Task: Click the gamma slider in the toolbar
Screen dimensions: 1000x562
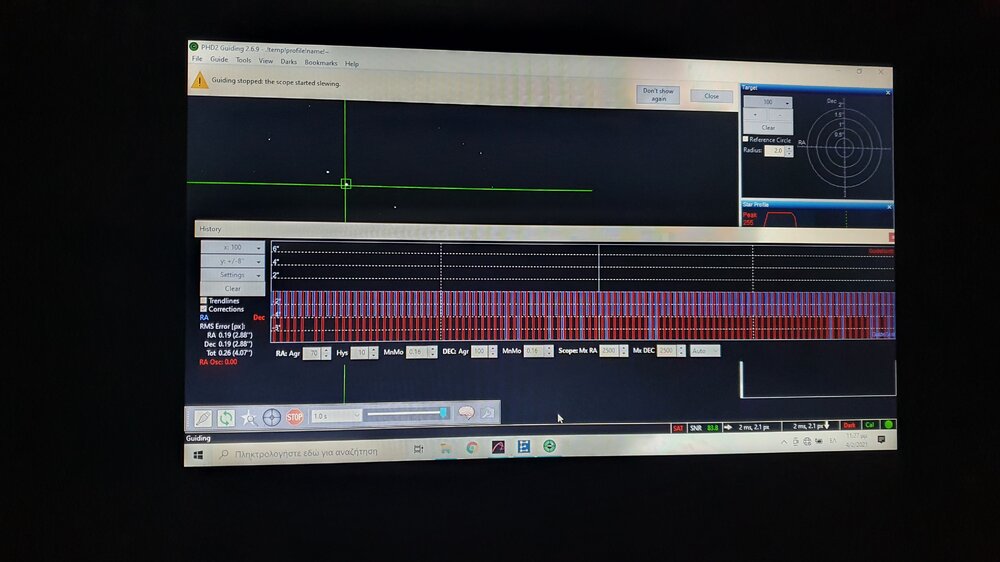Action: point(405,413)
